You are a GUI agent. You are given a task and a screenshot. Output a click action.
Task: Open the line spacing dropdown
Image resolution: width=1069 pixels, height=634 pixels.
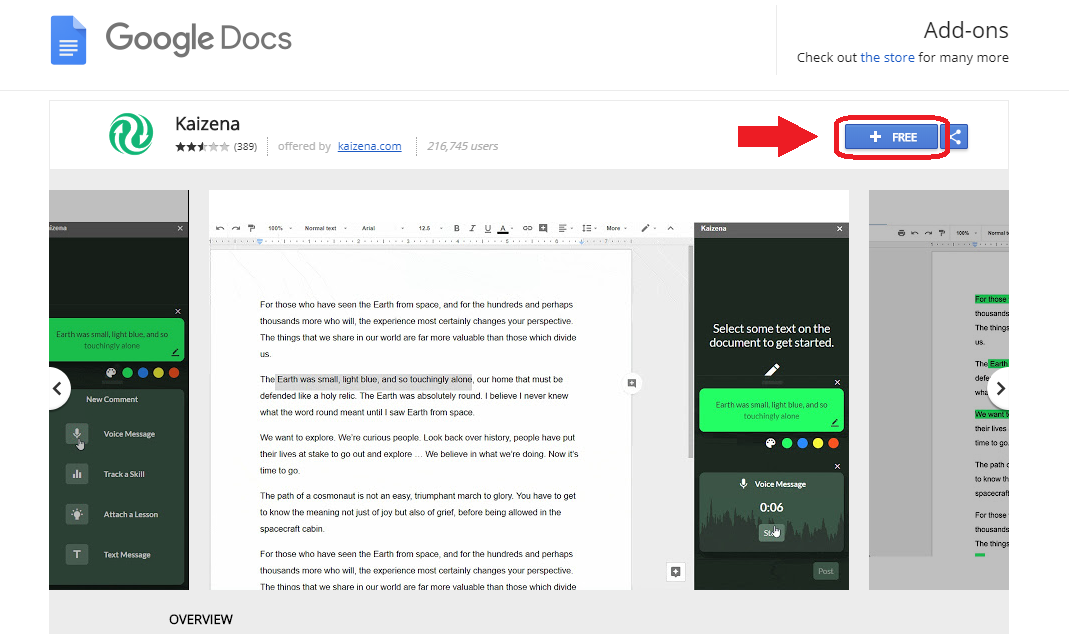click(589, 228)
